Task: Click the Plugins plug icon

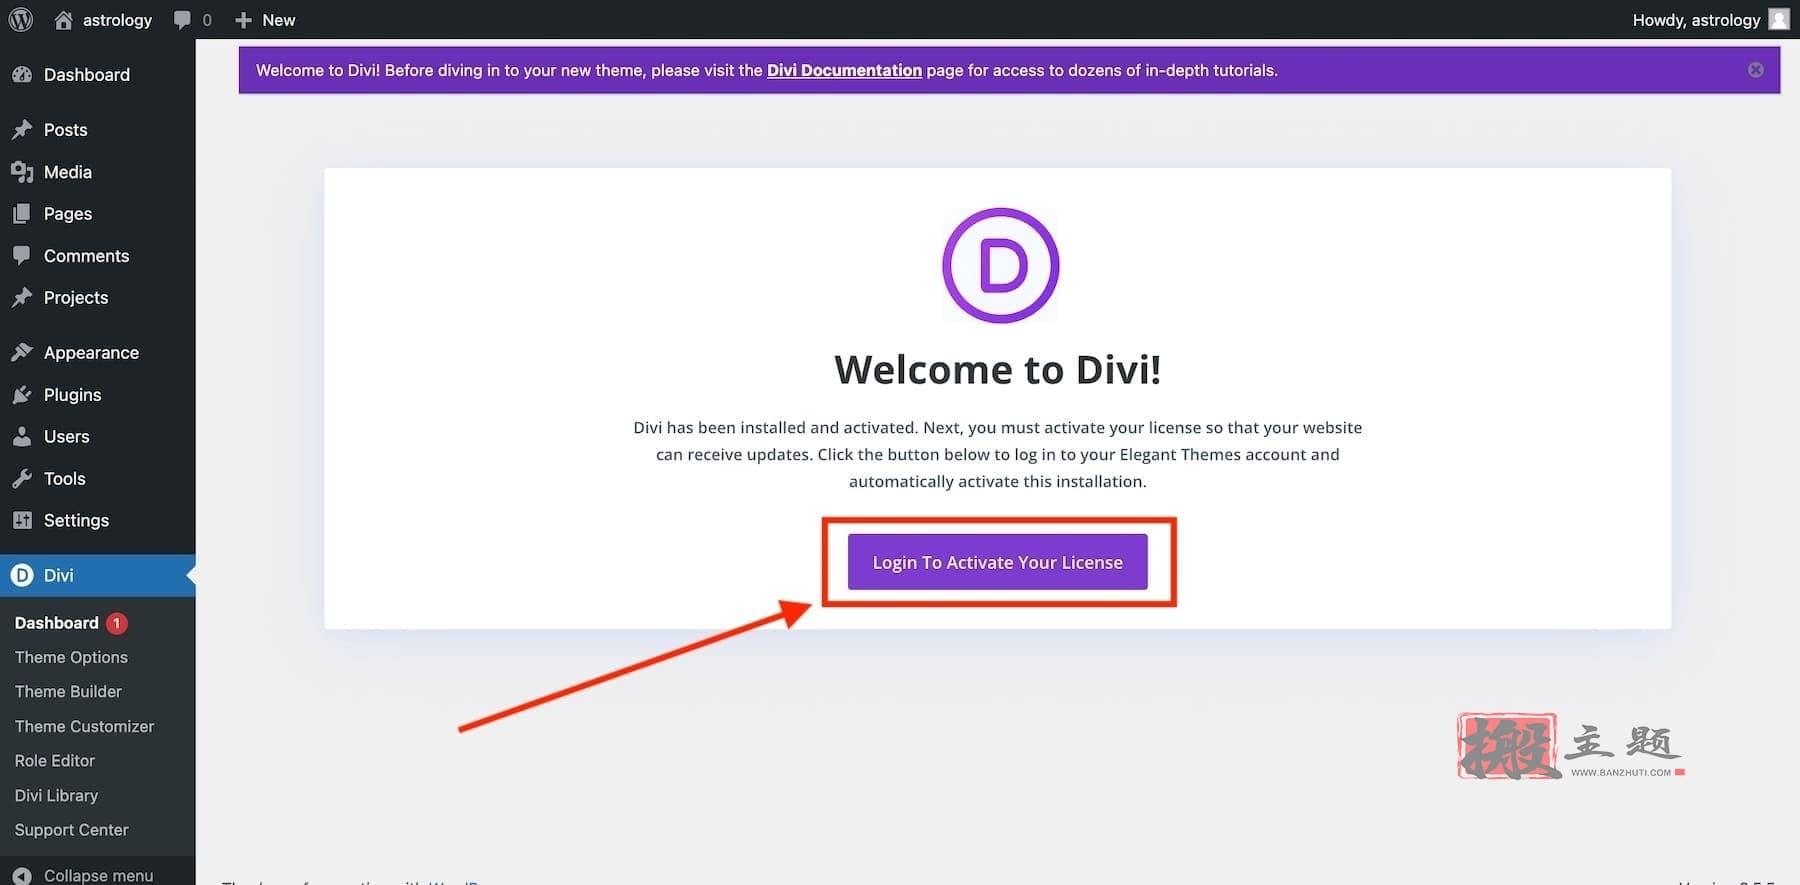Action: [22, 394]
